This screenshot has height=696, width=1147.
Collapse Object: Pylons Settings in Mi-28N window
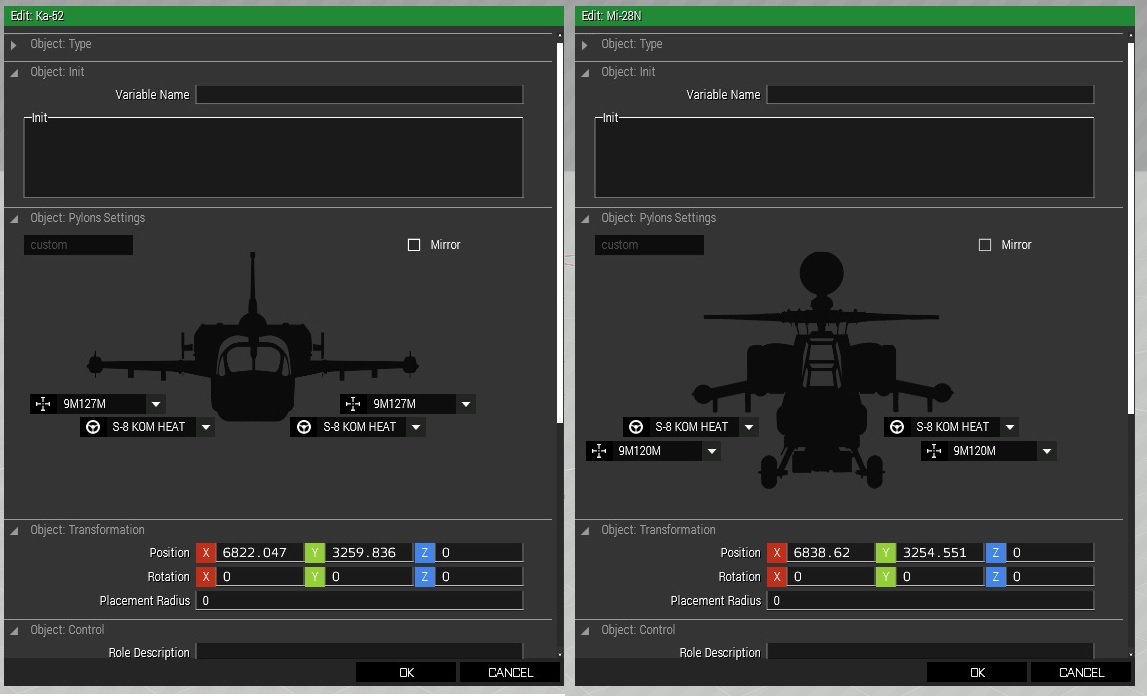(585, 218)
